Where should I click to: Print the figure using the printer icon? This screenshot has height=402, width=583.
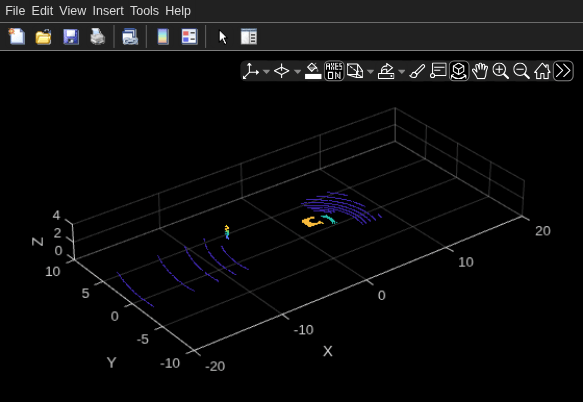[x=97, y=36]
